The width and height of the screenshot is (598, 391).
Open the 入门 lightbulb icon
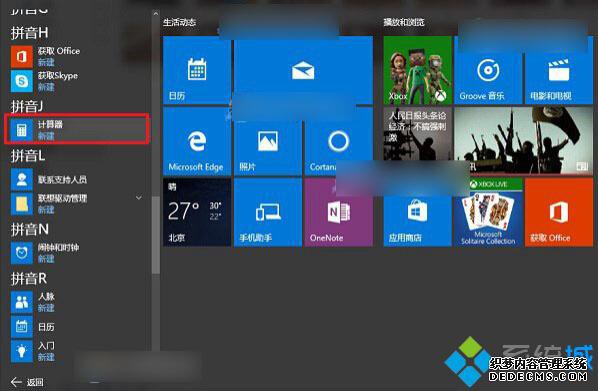(21, 351)
